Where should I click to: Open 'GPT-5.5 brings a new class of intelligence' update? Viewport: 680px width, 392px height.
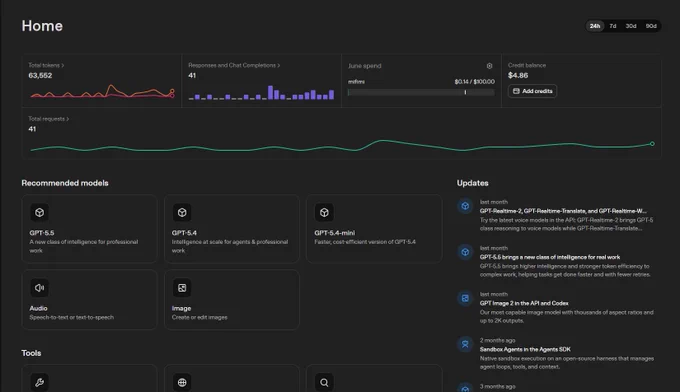point(549,257)
